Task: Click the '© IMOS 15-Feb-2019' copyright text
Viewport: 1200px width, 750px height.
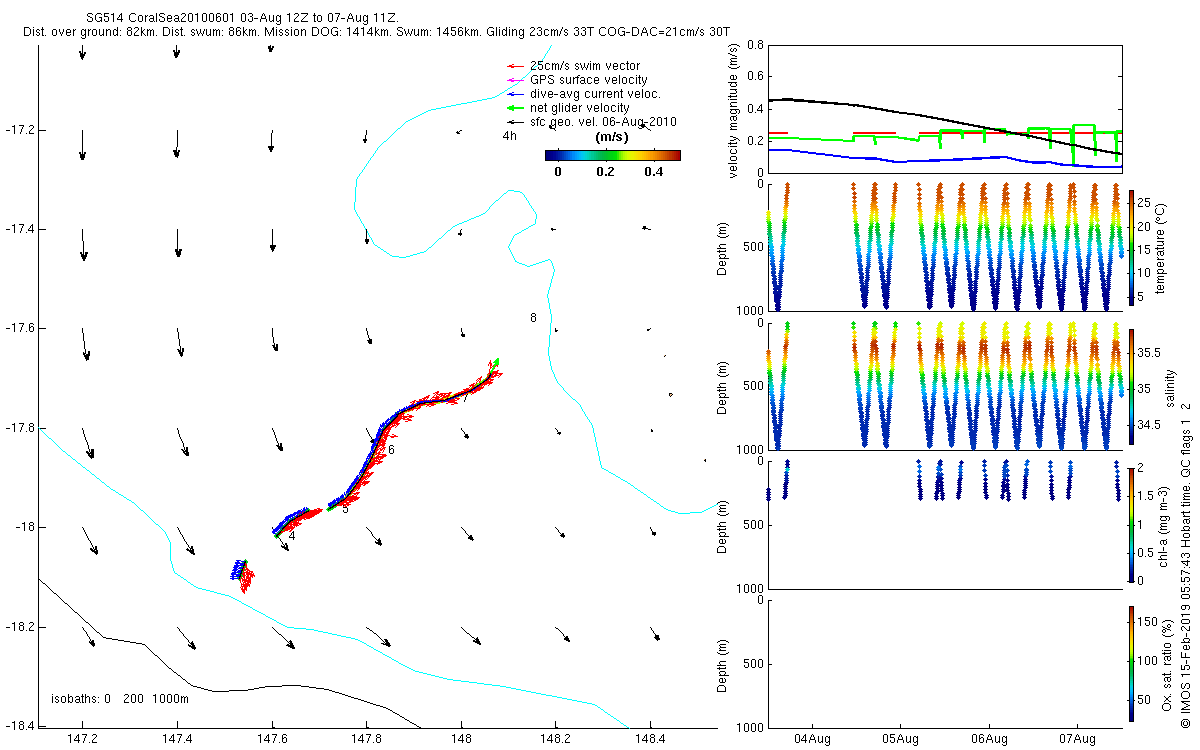Action: click(1187, 666)
